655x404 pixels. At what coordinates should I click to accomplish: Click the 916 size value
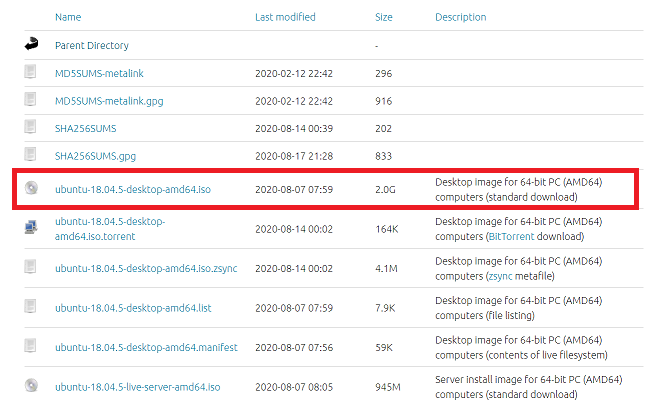(383, 101)
